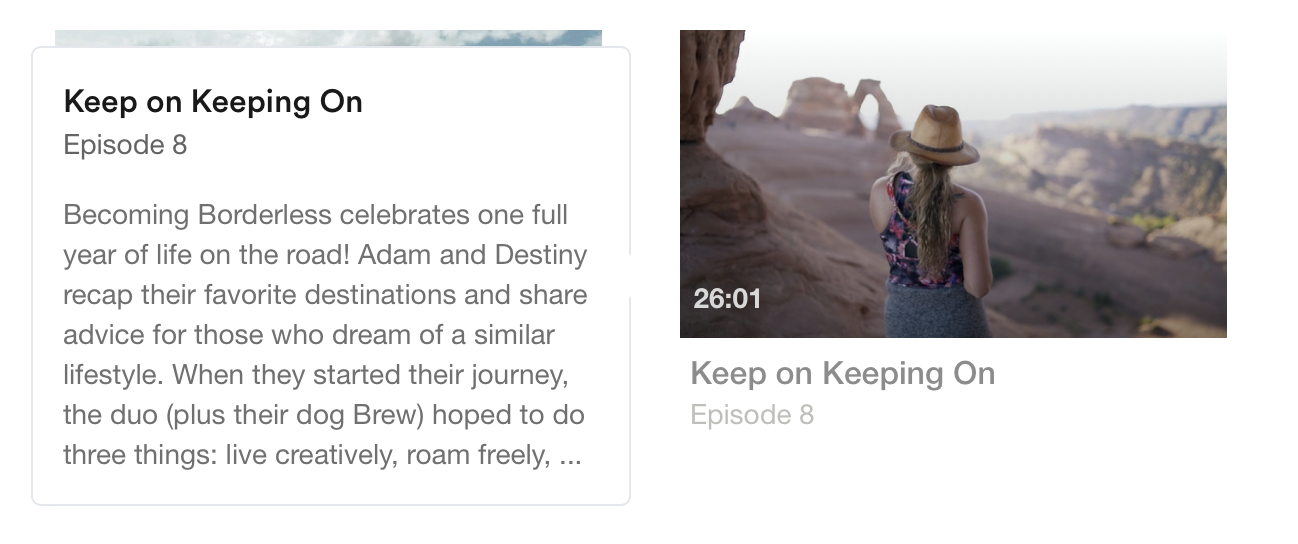1298x544 pixels.
Task: Open the video thumbnail with woman in hat
Action: click(x=953, y=184)
